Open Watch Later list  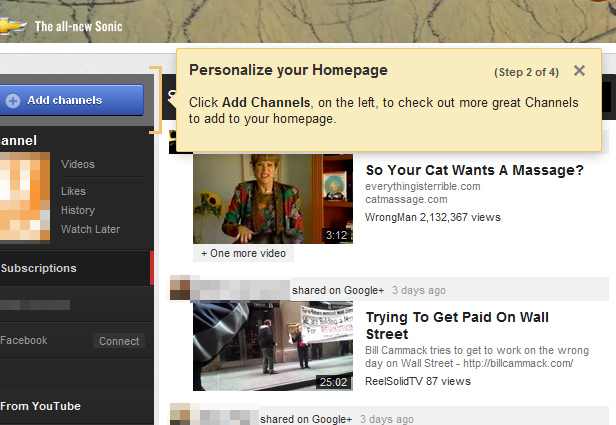click(90, 229)
